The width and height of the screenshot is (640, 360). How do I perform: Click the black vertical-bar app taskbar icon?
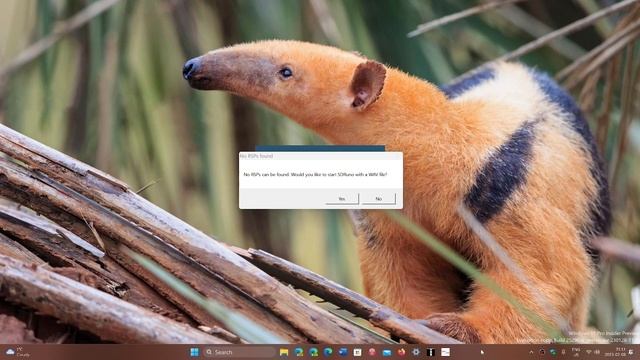coord(431,352)
